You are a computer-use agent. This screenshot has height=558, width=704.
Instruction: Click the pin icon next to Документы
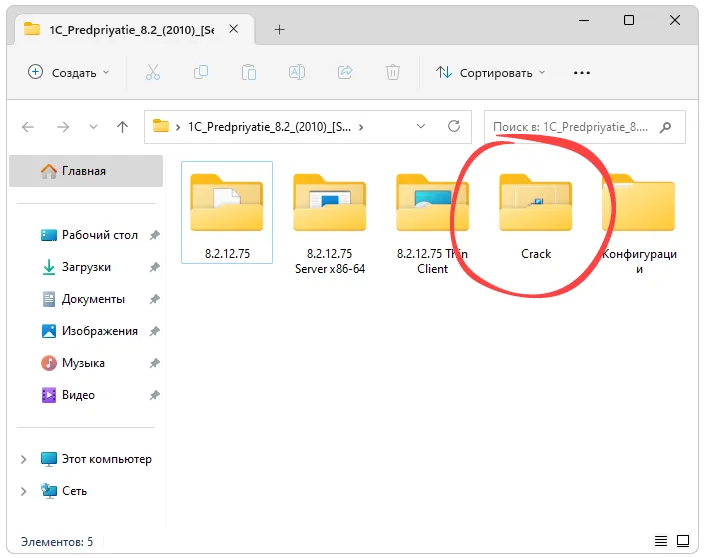154,299
